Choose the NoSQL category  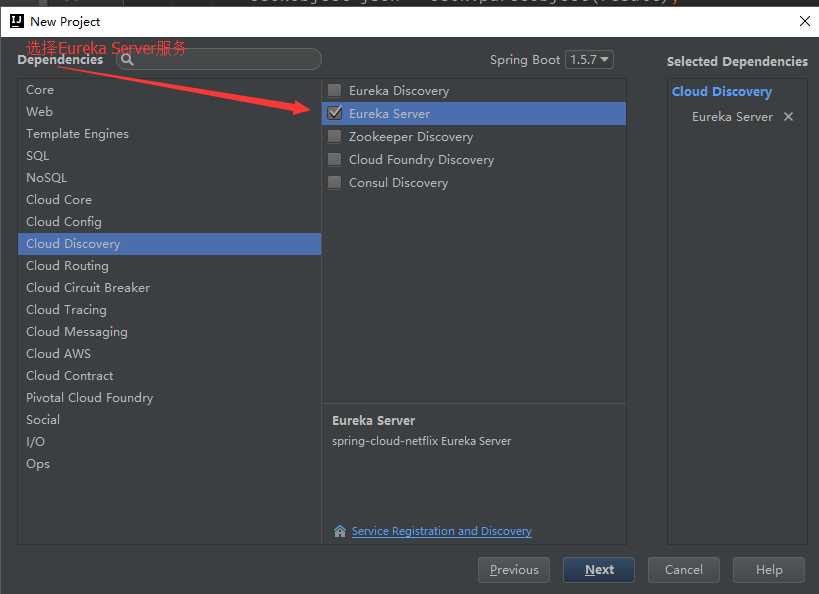(x=169, y=178)
